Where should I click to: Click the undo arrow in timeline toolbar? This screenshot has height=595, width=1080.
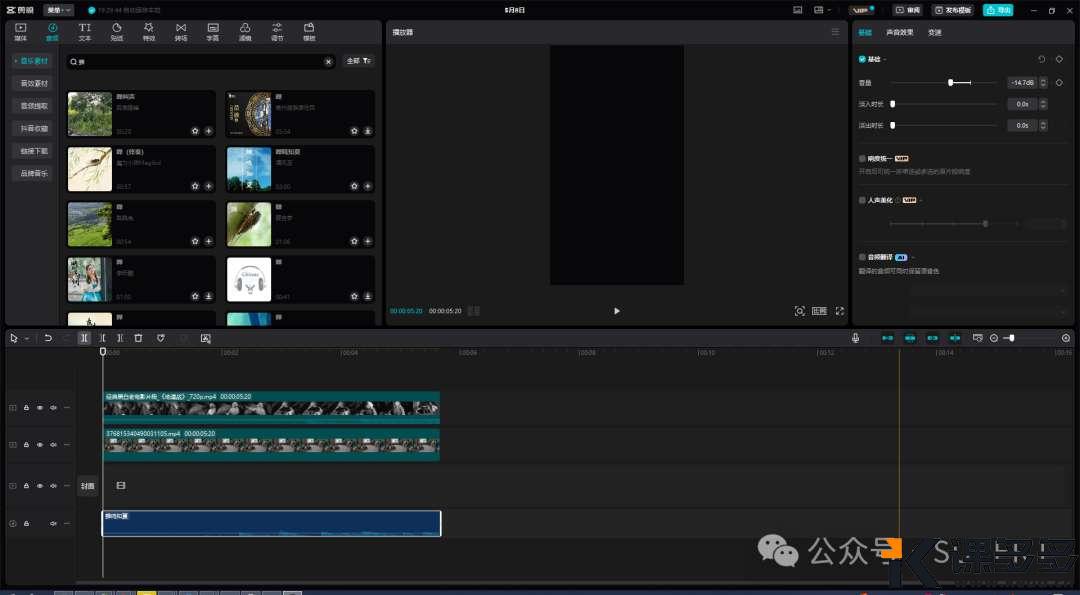(47, 338)
